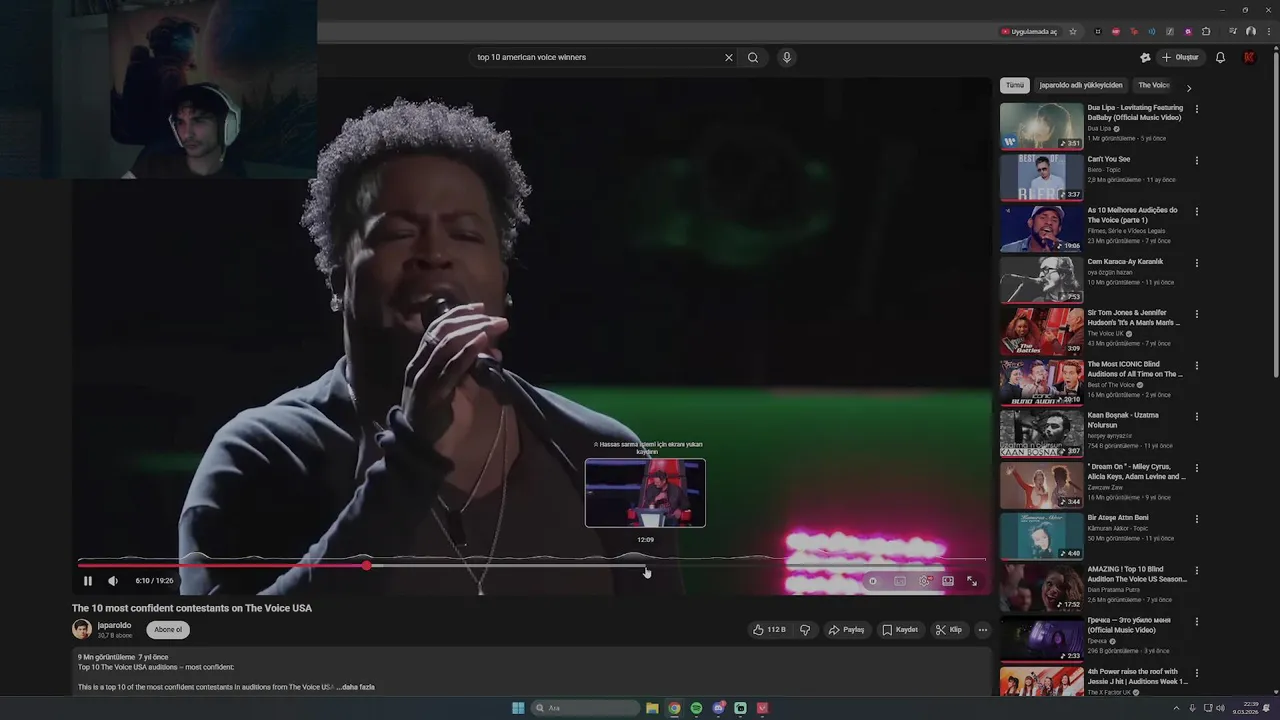Open Spotify from the taskbar
This screenshot has height=720, width=1280.
pyautogui.click(x=697, y=708)
